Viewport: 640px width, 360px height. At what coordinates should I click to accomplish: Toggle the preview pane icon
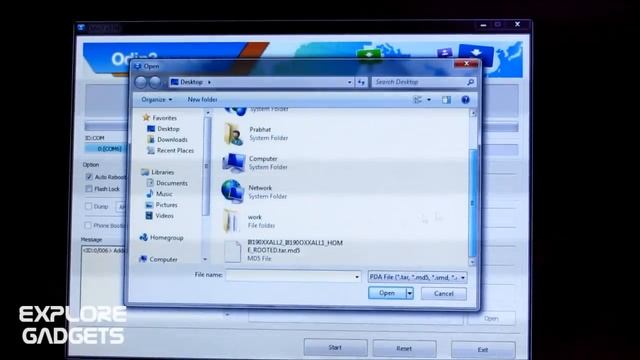point(446,100)
